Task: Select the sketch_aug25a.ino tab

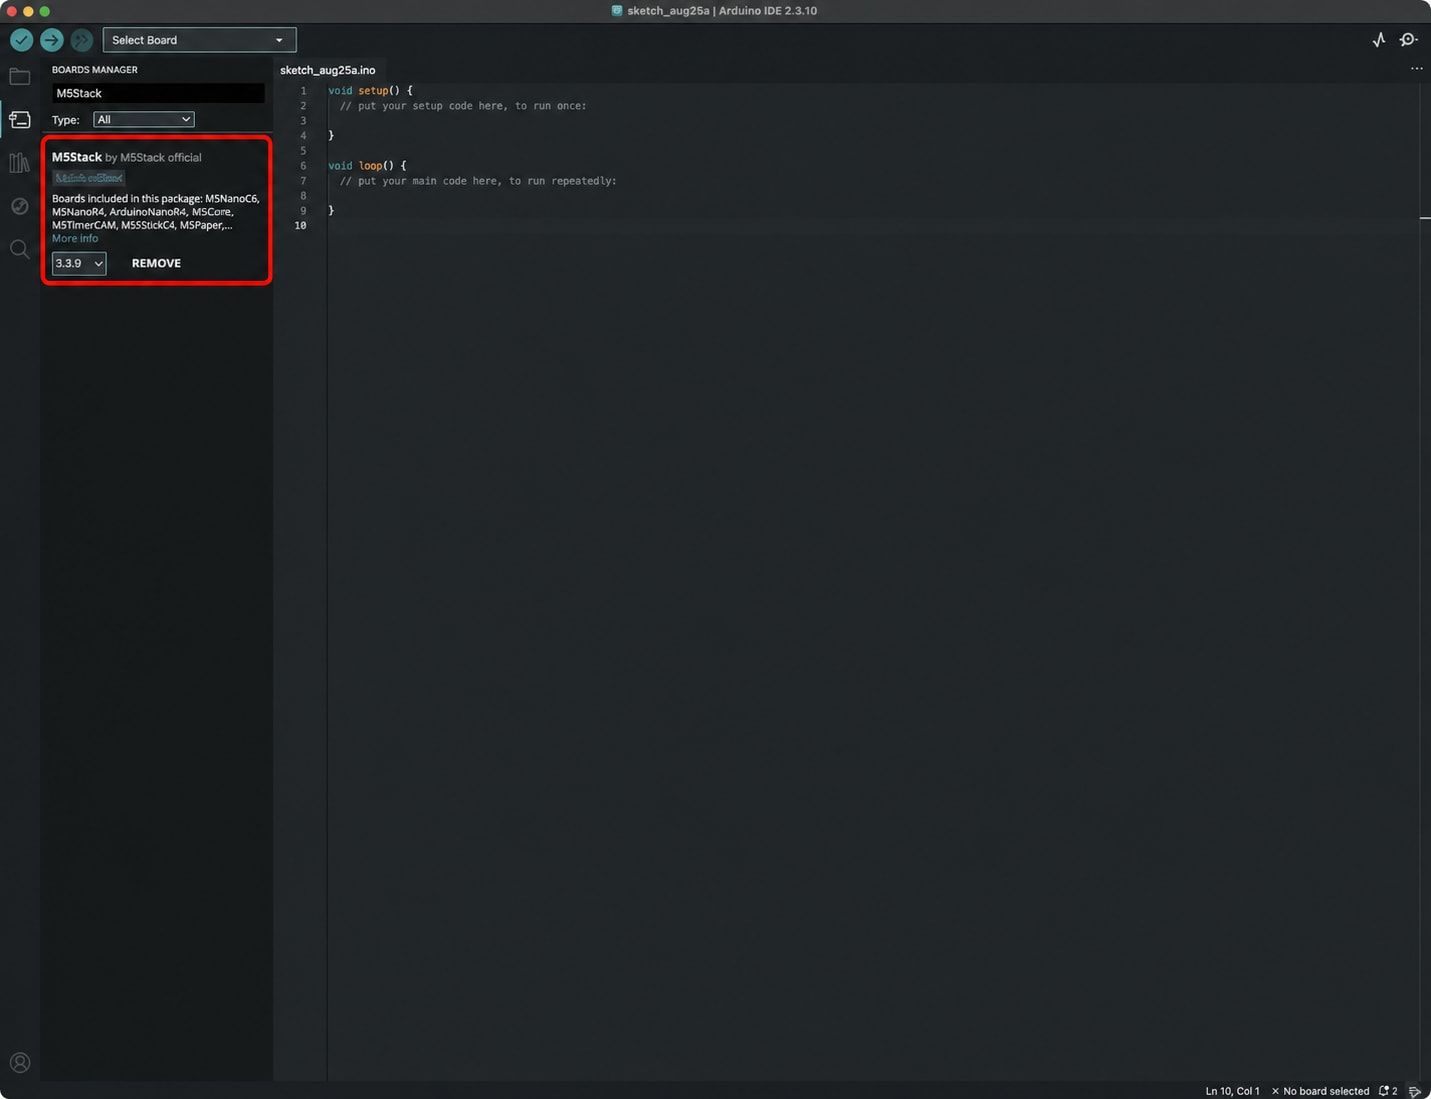Action: click(328, 70)
